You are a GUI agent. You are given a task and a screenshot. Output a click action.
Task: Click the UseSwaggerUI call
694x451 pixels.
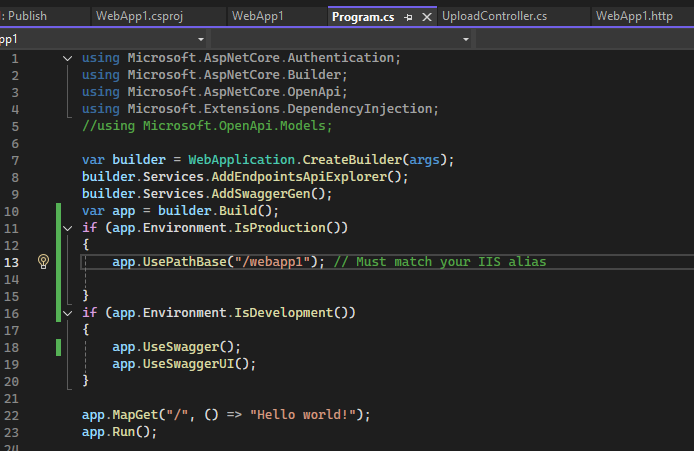coord(188,364)
